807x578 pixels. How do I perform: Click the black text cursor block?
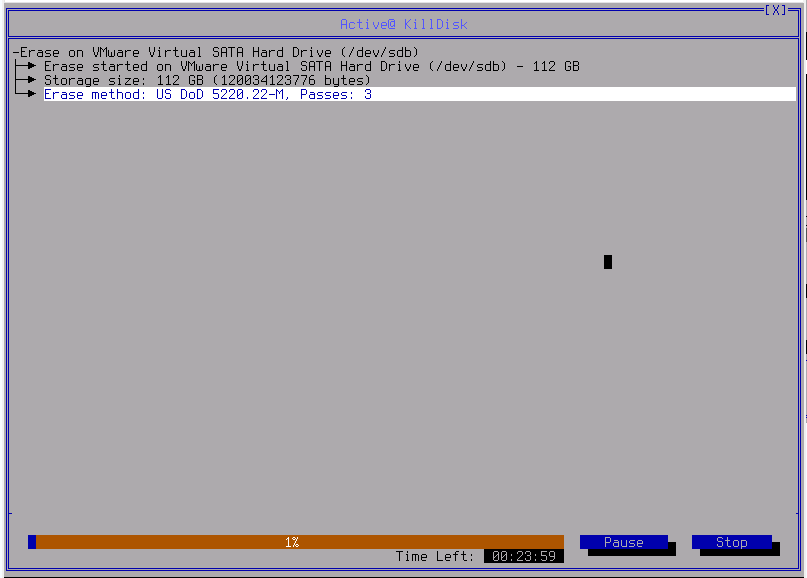click(x=608, y=262)
